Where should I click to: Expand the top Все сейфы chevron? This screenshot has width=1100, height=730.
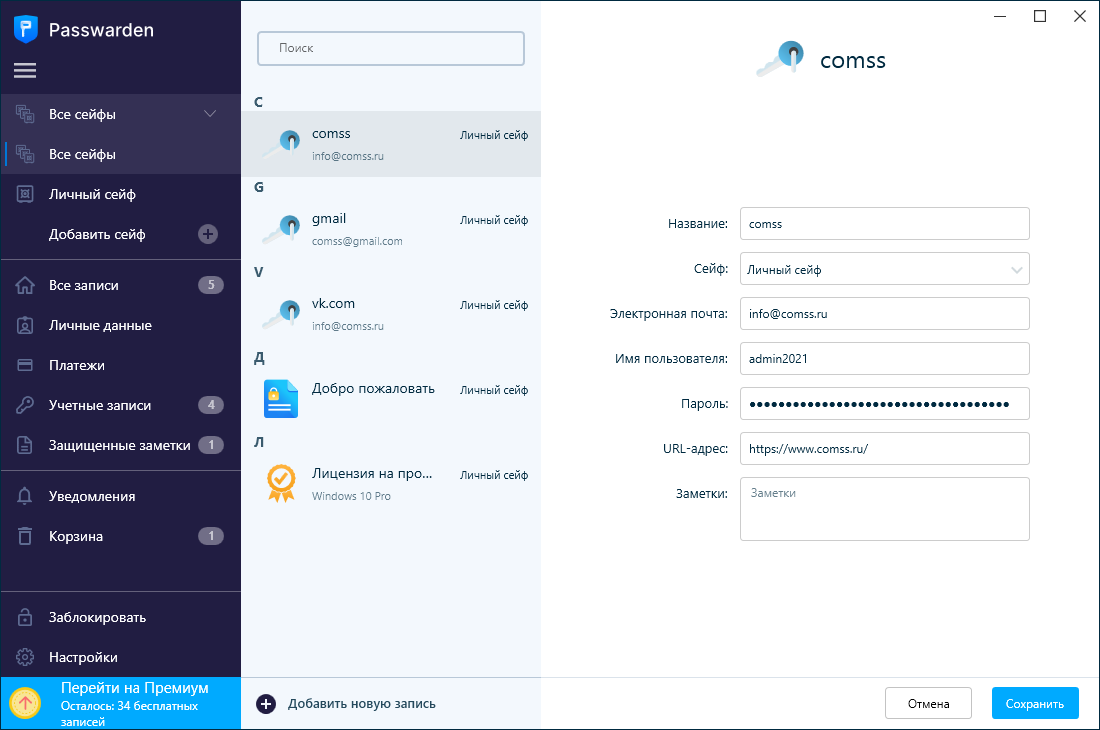[210, 114]
